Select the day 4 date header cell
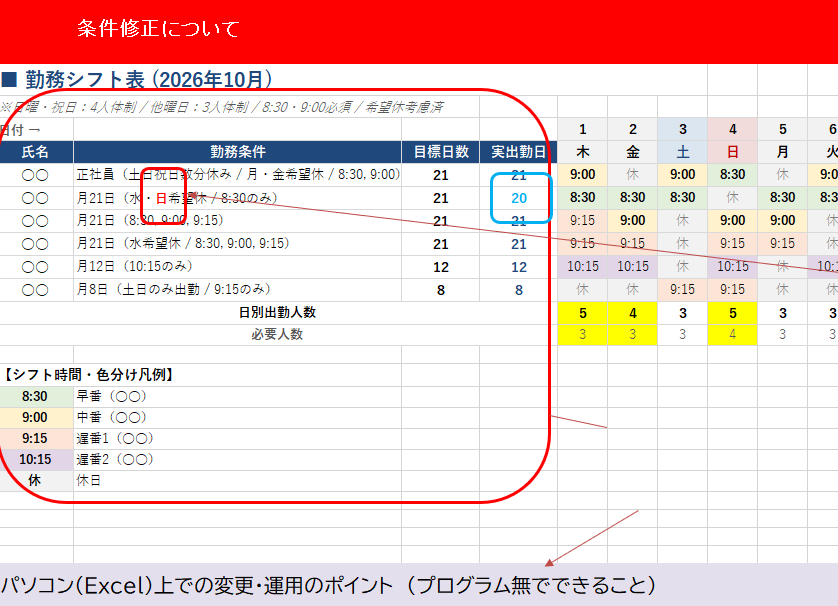The height and width of the screenshot is (606, 838). point(733,129)
